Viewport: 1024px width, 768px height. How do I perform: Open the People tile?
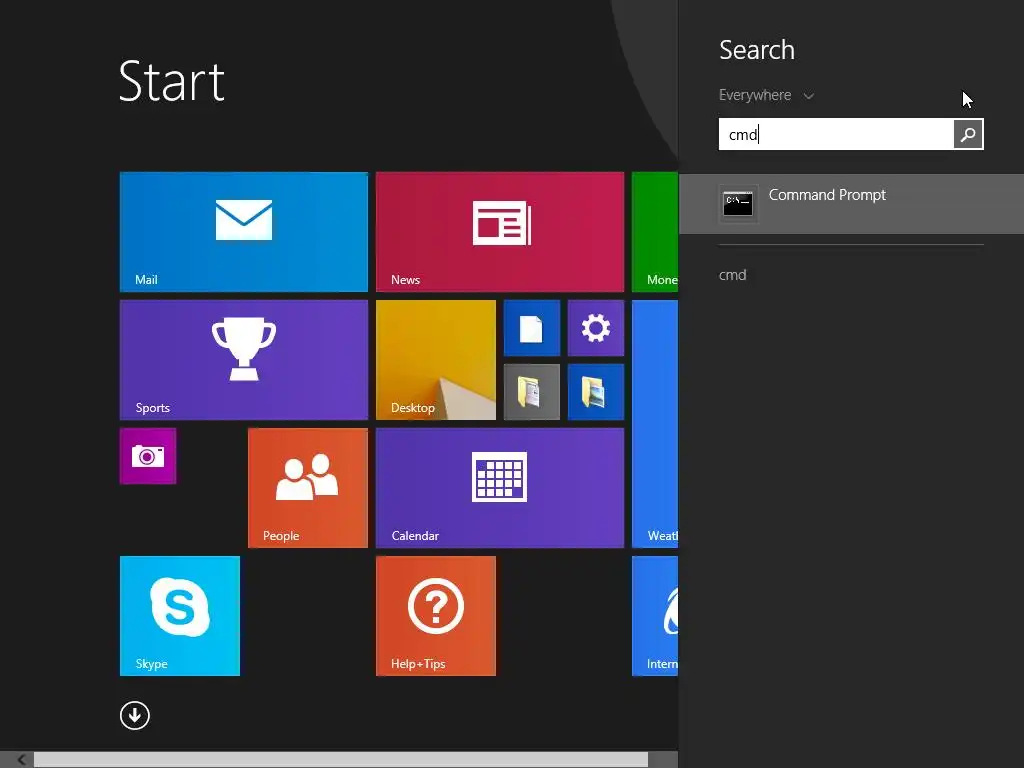pos(308,488)
